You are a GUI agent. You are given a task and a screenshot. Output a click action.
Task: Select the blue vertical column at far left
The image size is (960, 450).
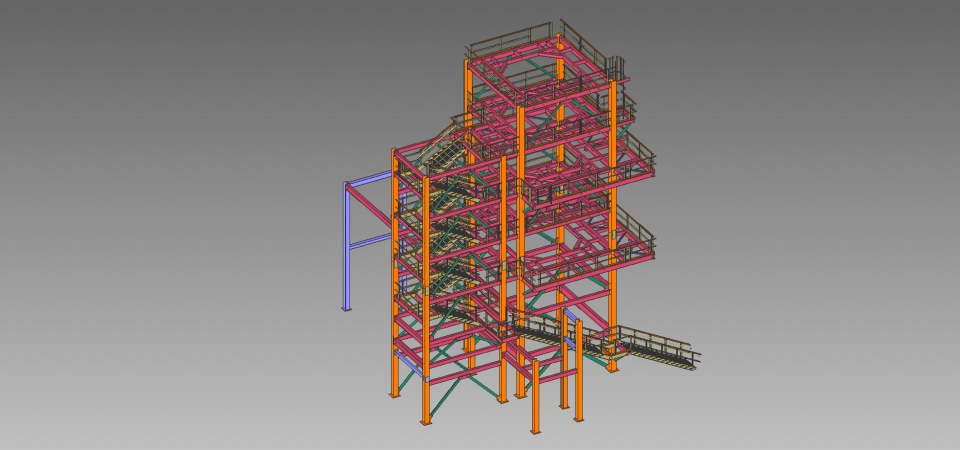point(347,250)
